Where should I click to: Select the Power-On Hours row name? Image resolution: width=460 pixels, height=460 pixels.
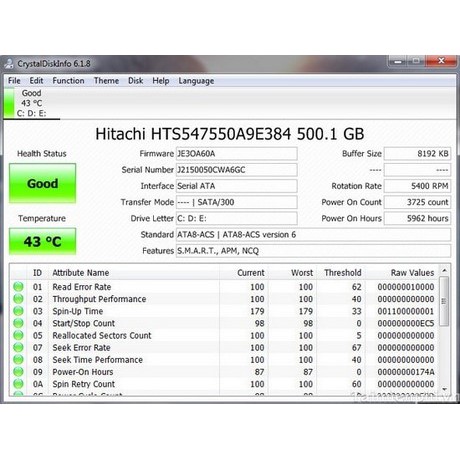(83, 372)
